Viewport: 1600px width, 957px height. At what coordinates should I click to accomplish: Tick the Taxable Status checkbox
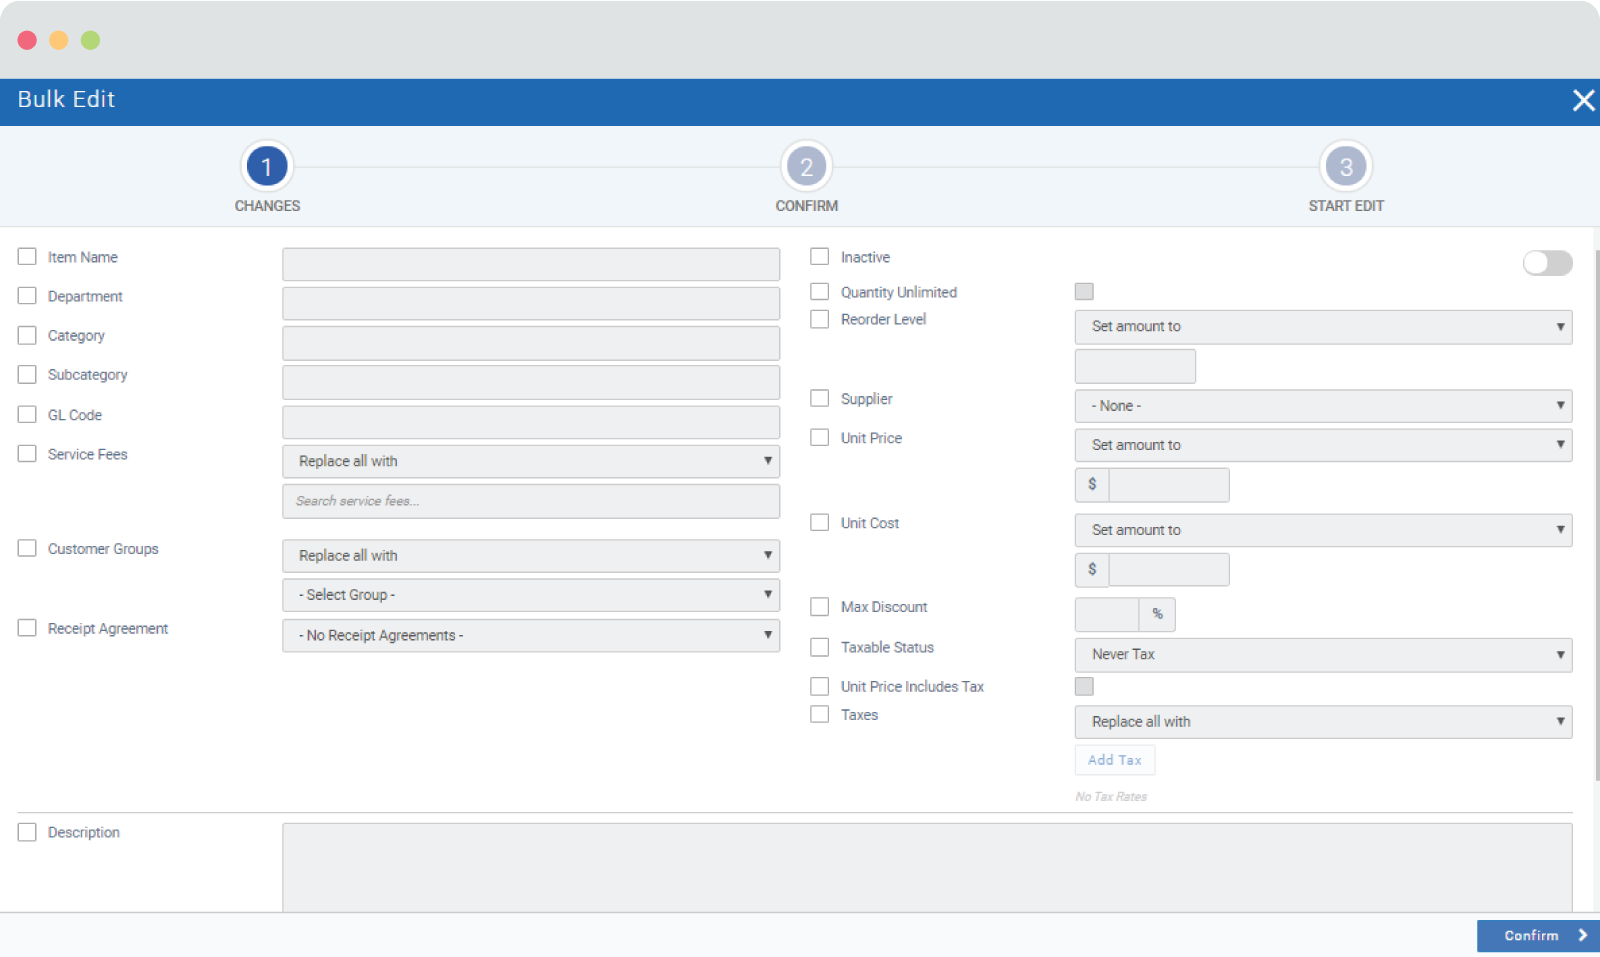point(820,647)
